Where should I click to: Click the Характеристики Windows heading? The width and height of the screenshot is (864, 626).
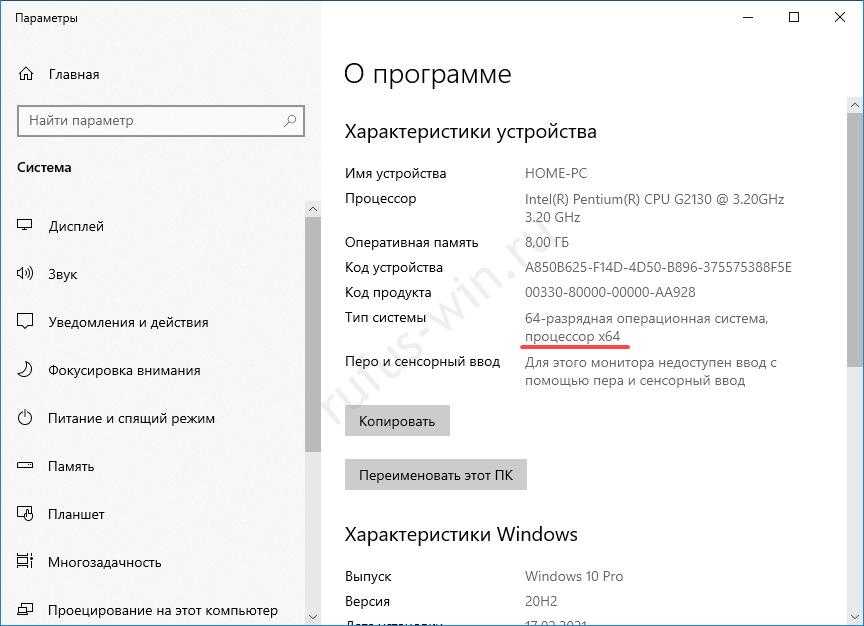(x=461, y=534)
